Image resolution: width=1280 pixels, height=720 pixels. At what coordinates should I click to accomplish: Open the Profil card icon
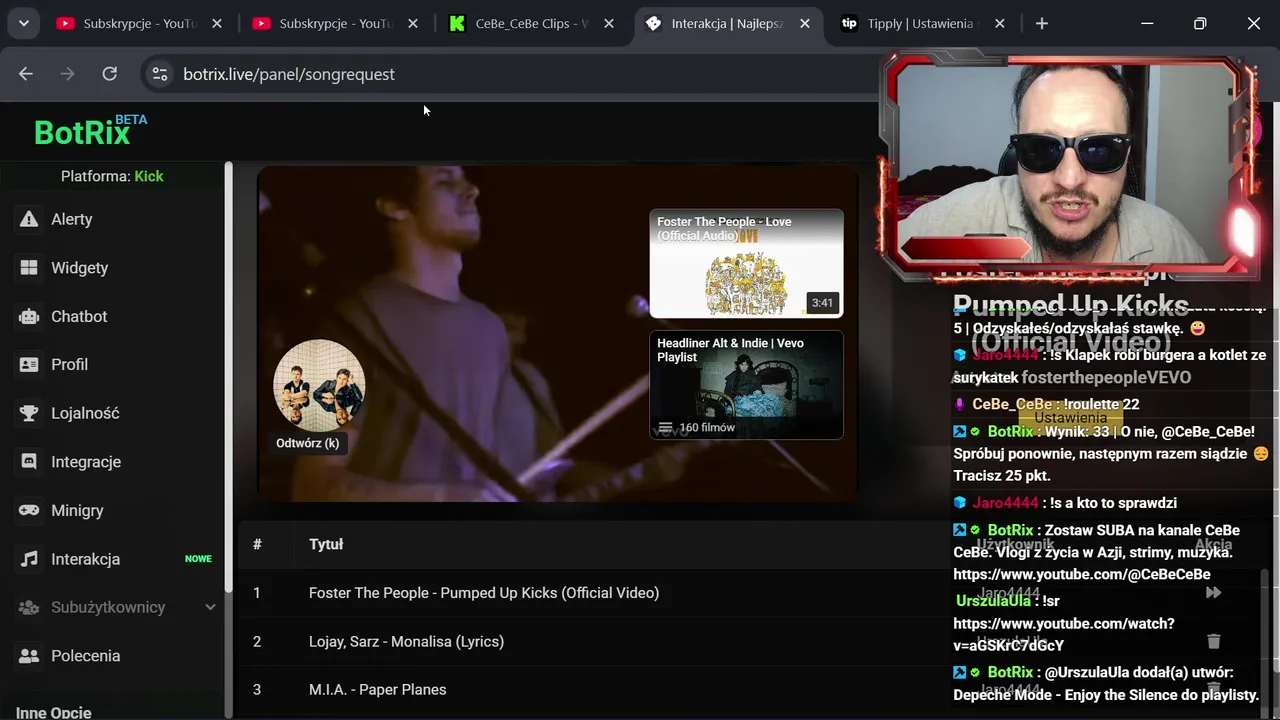click(x=29, y=365)
